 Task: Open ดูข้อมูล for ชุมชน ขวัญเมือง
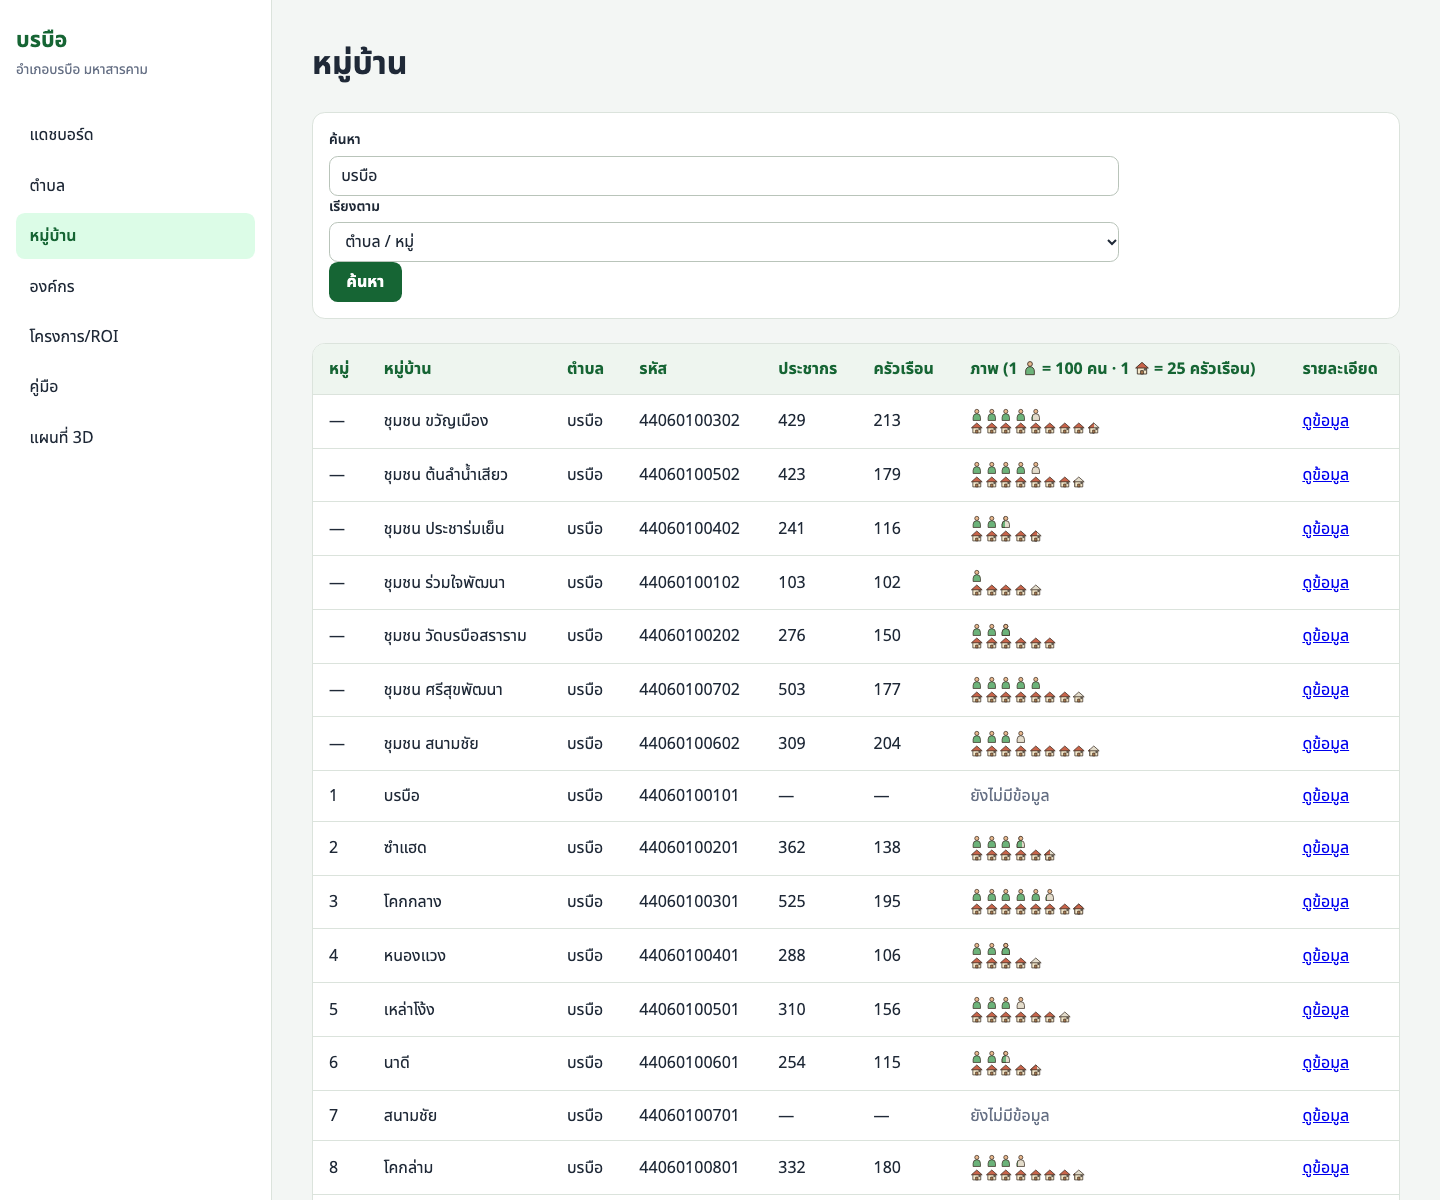[x=1325, y=421]
